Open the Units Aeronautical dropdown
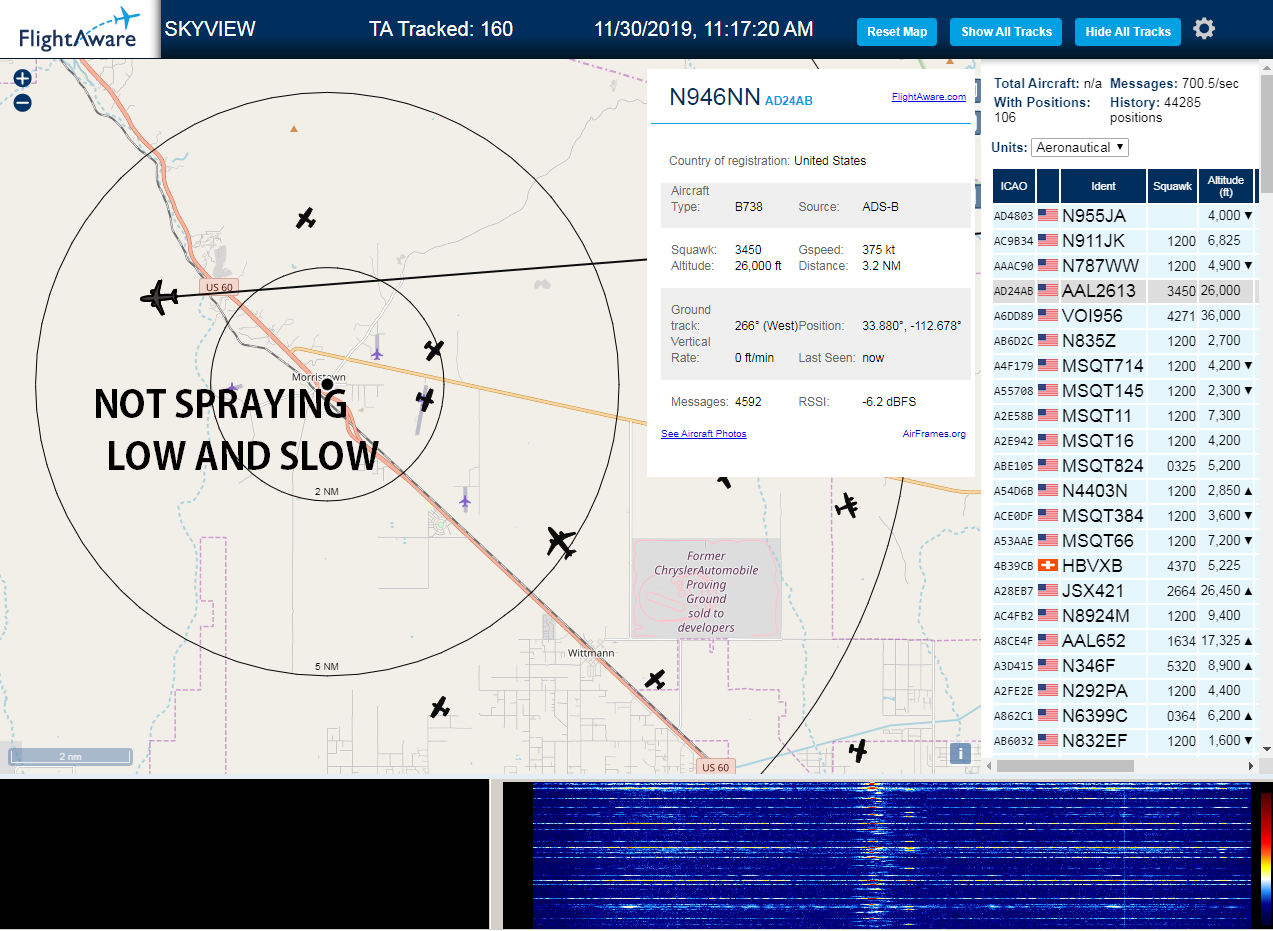The width and height of the screenshot is (1273, 931). (1080, 147)
